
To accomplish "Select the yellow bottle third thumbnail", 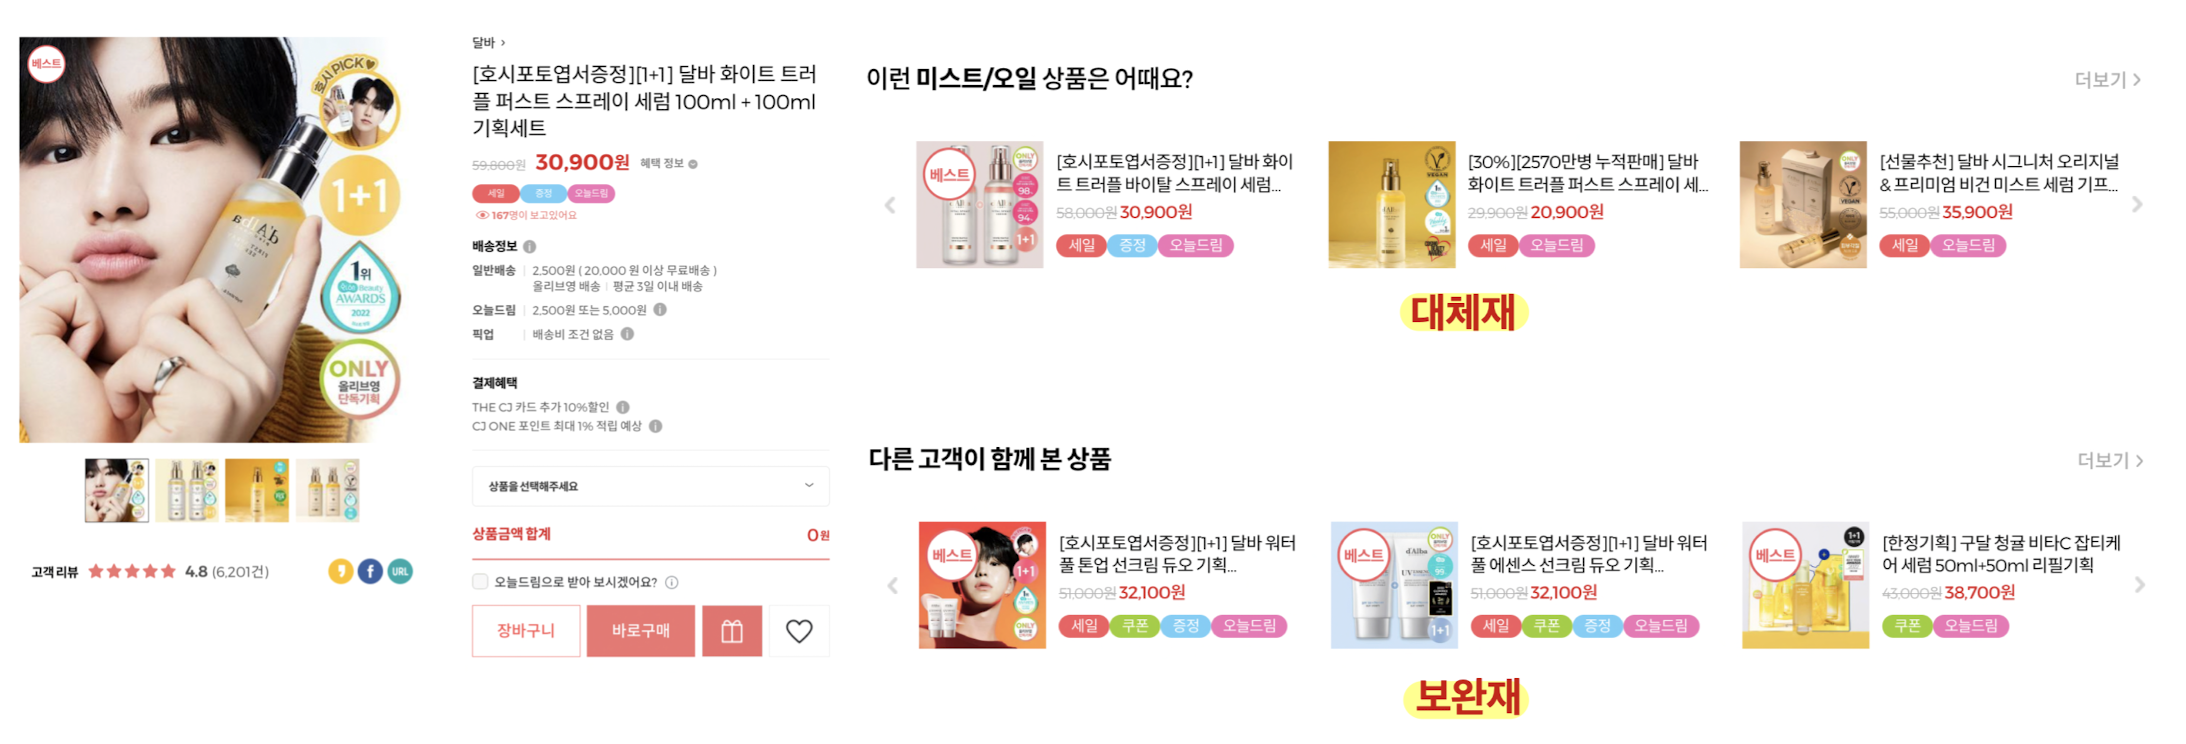I will [x=257, y=490].
